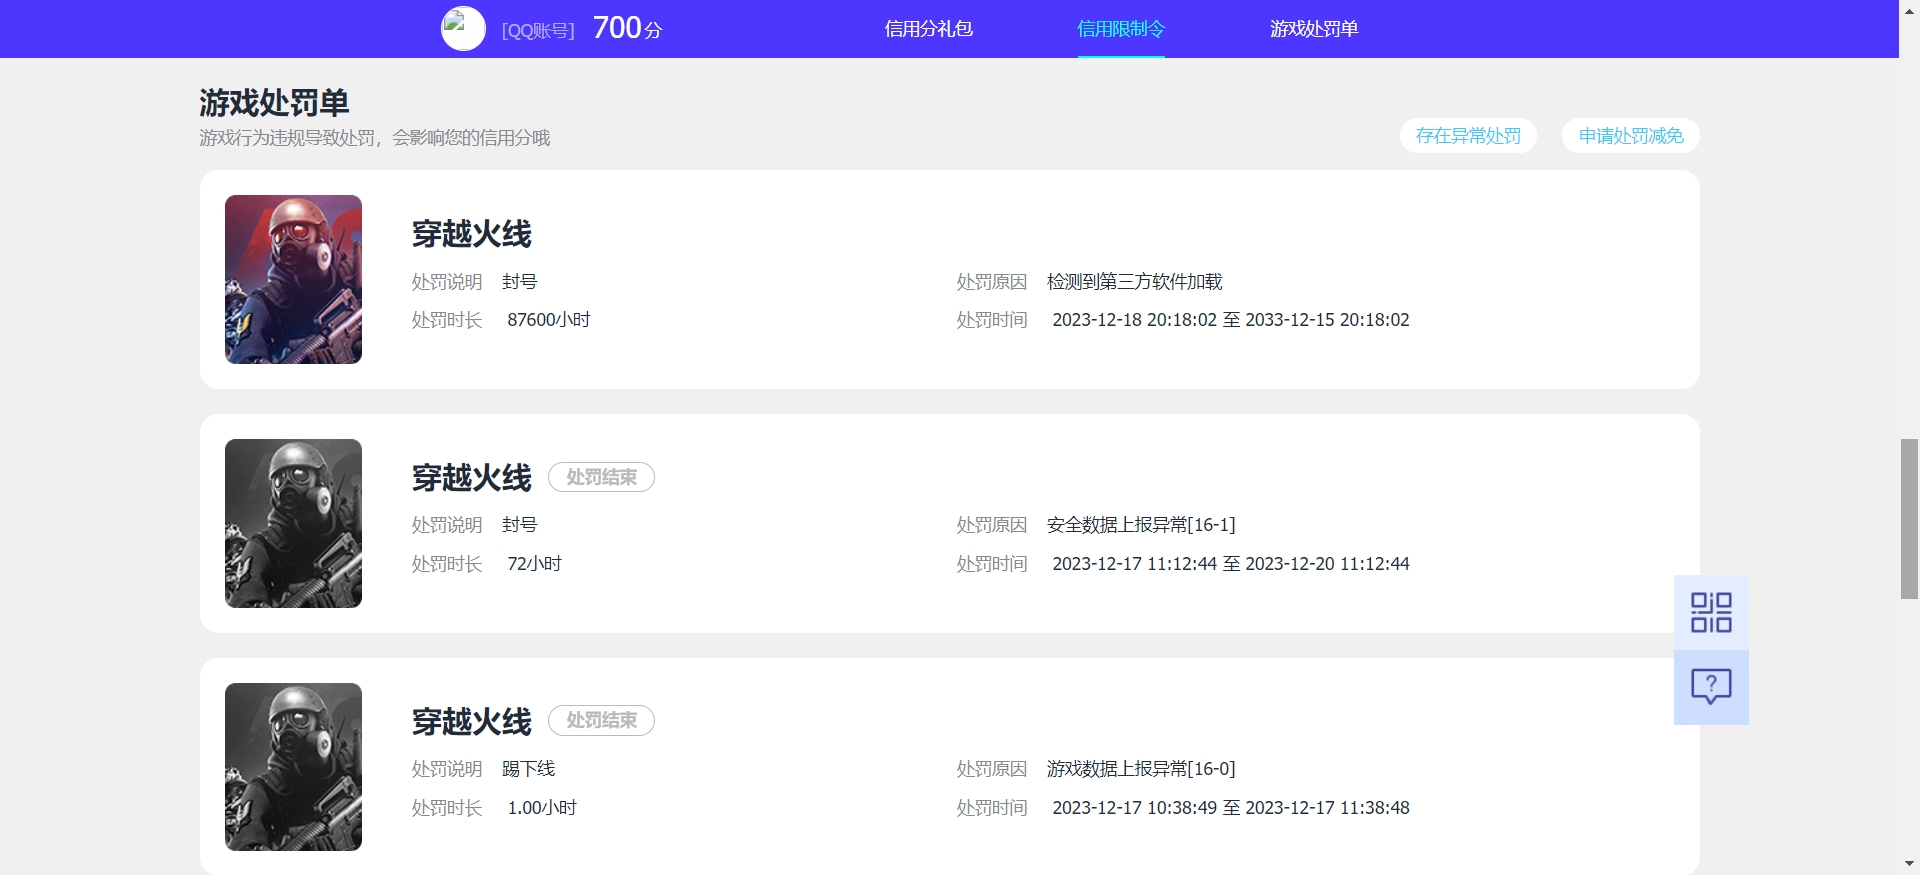Open the colored 穿越火线 thumbnail of the 87600小时 ban
The width and height of the screenshot is (1920, 875).
click(293, 279)
